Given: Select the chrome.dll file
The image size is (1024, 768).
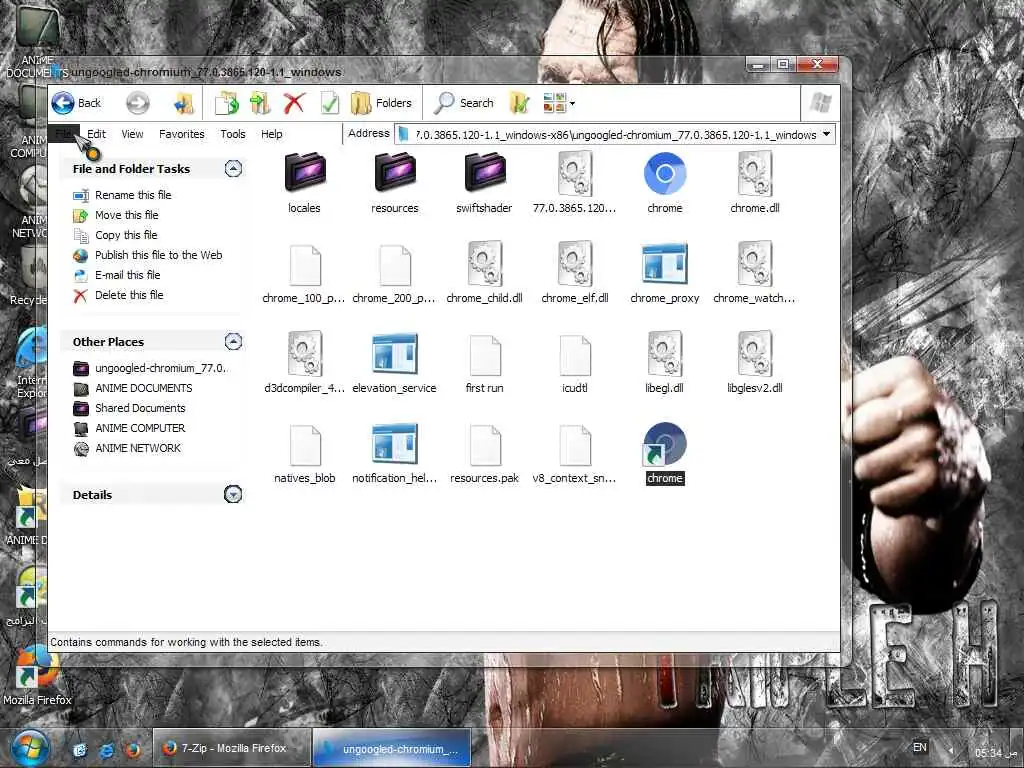Looking at the screenshot, I should point(755,183).
